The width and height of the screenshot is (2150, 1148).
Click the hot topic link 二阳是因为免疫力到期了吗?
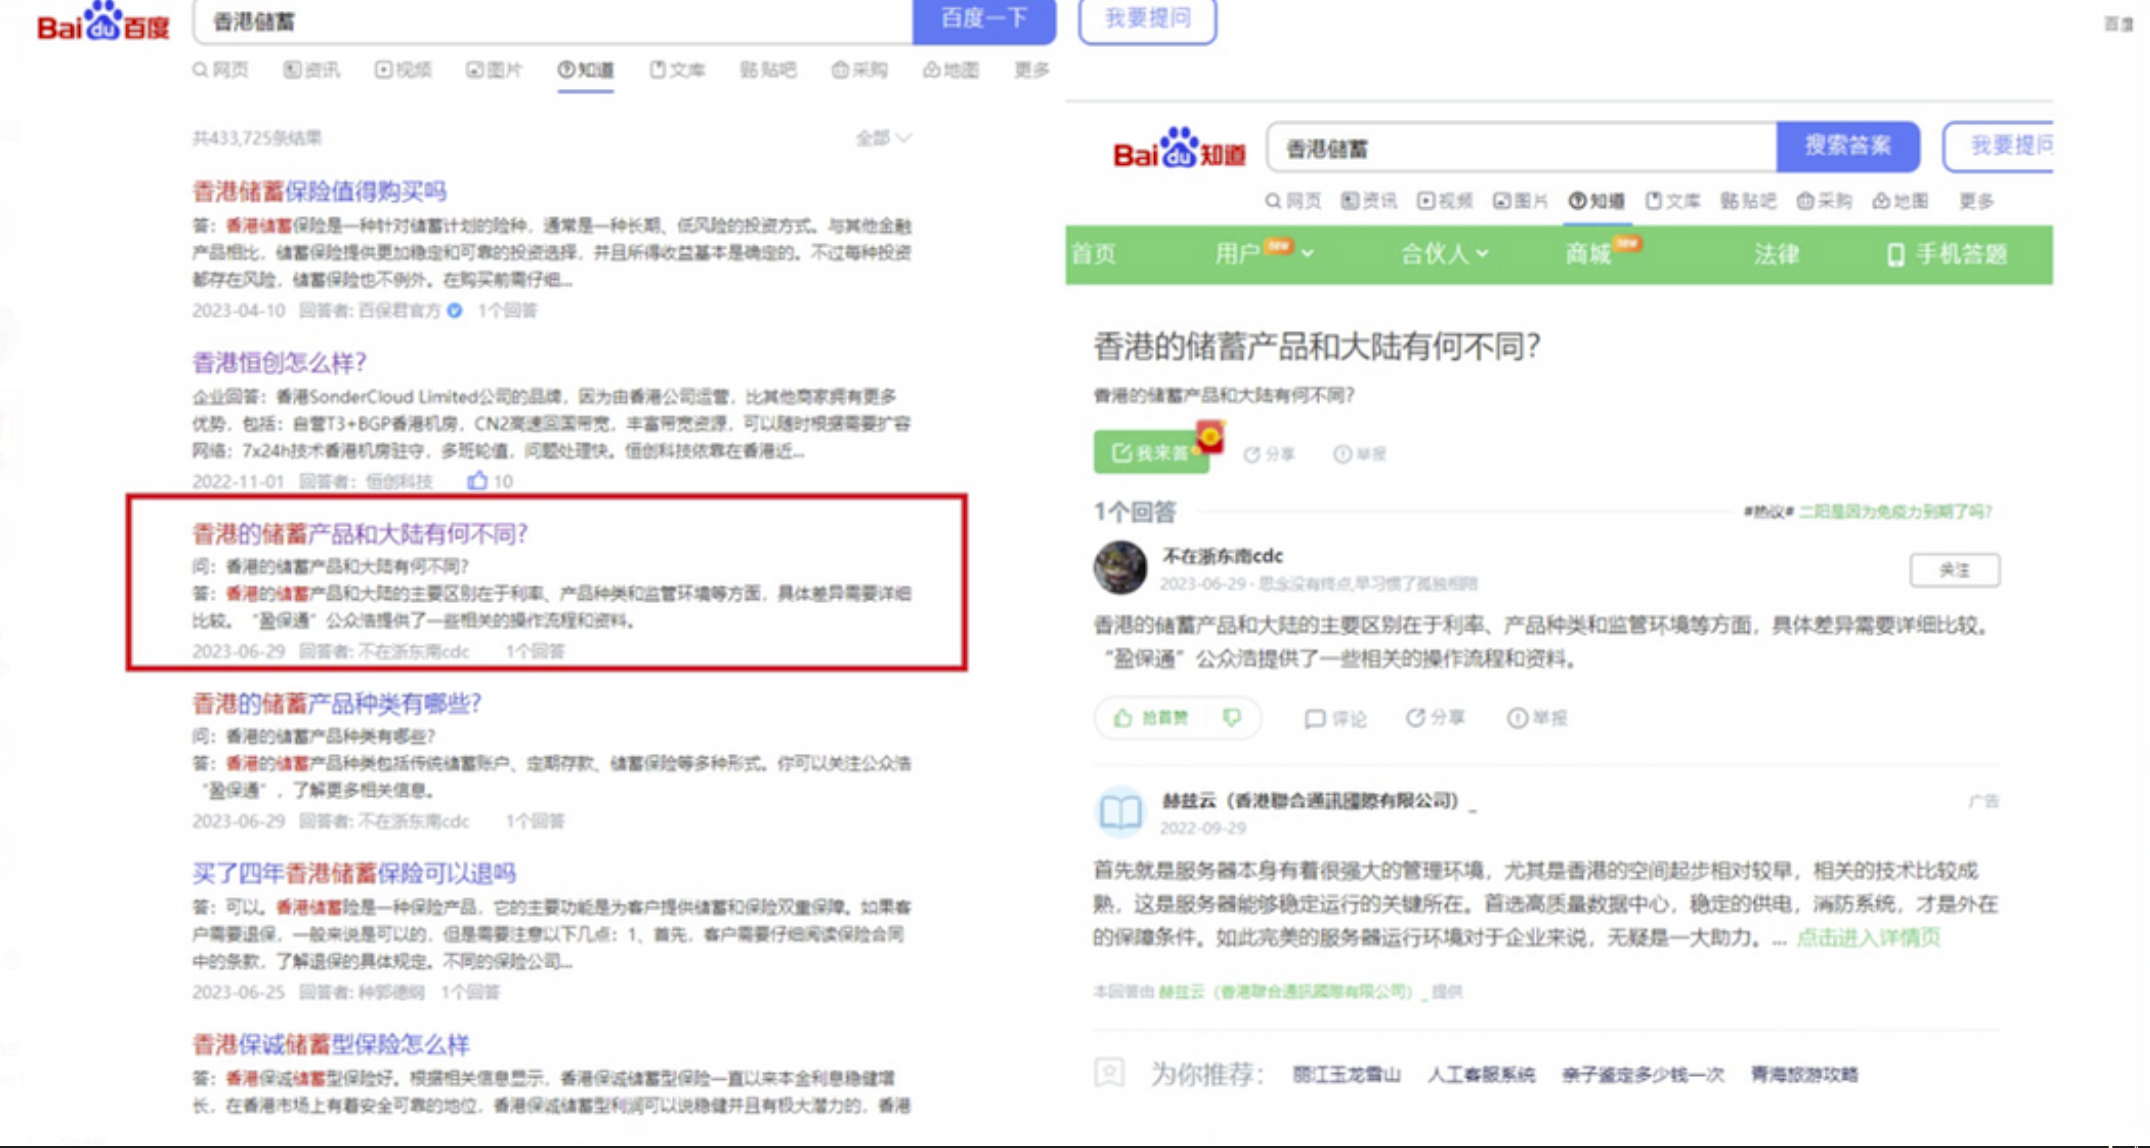click(x=1895, y=511)
